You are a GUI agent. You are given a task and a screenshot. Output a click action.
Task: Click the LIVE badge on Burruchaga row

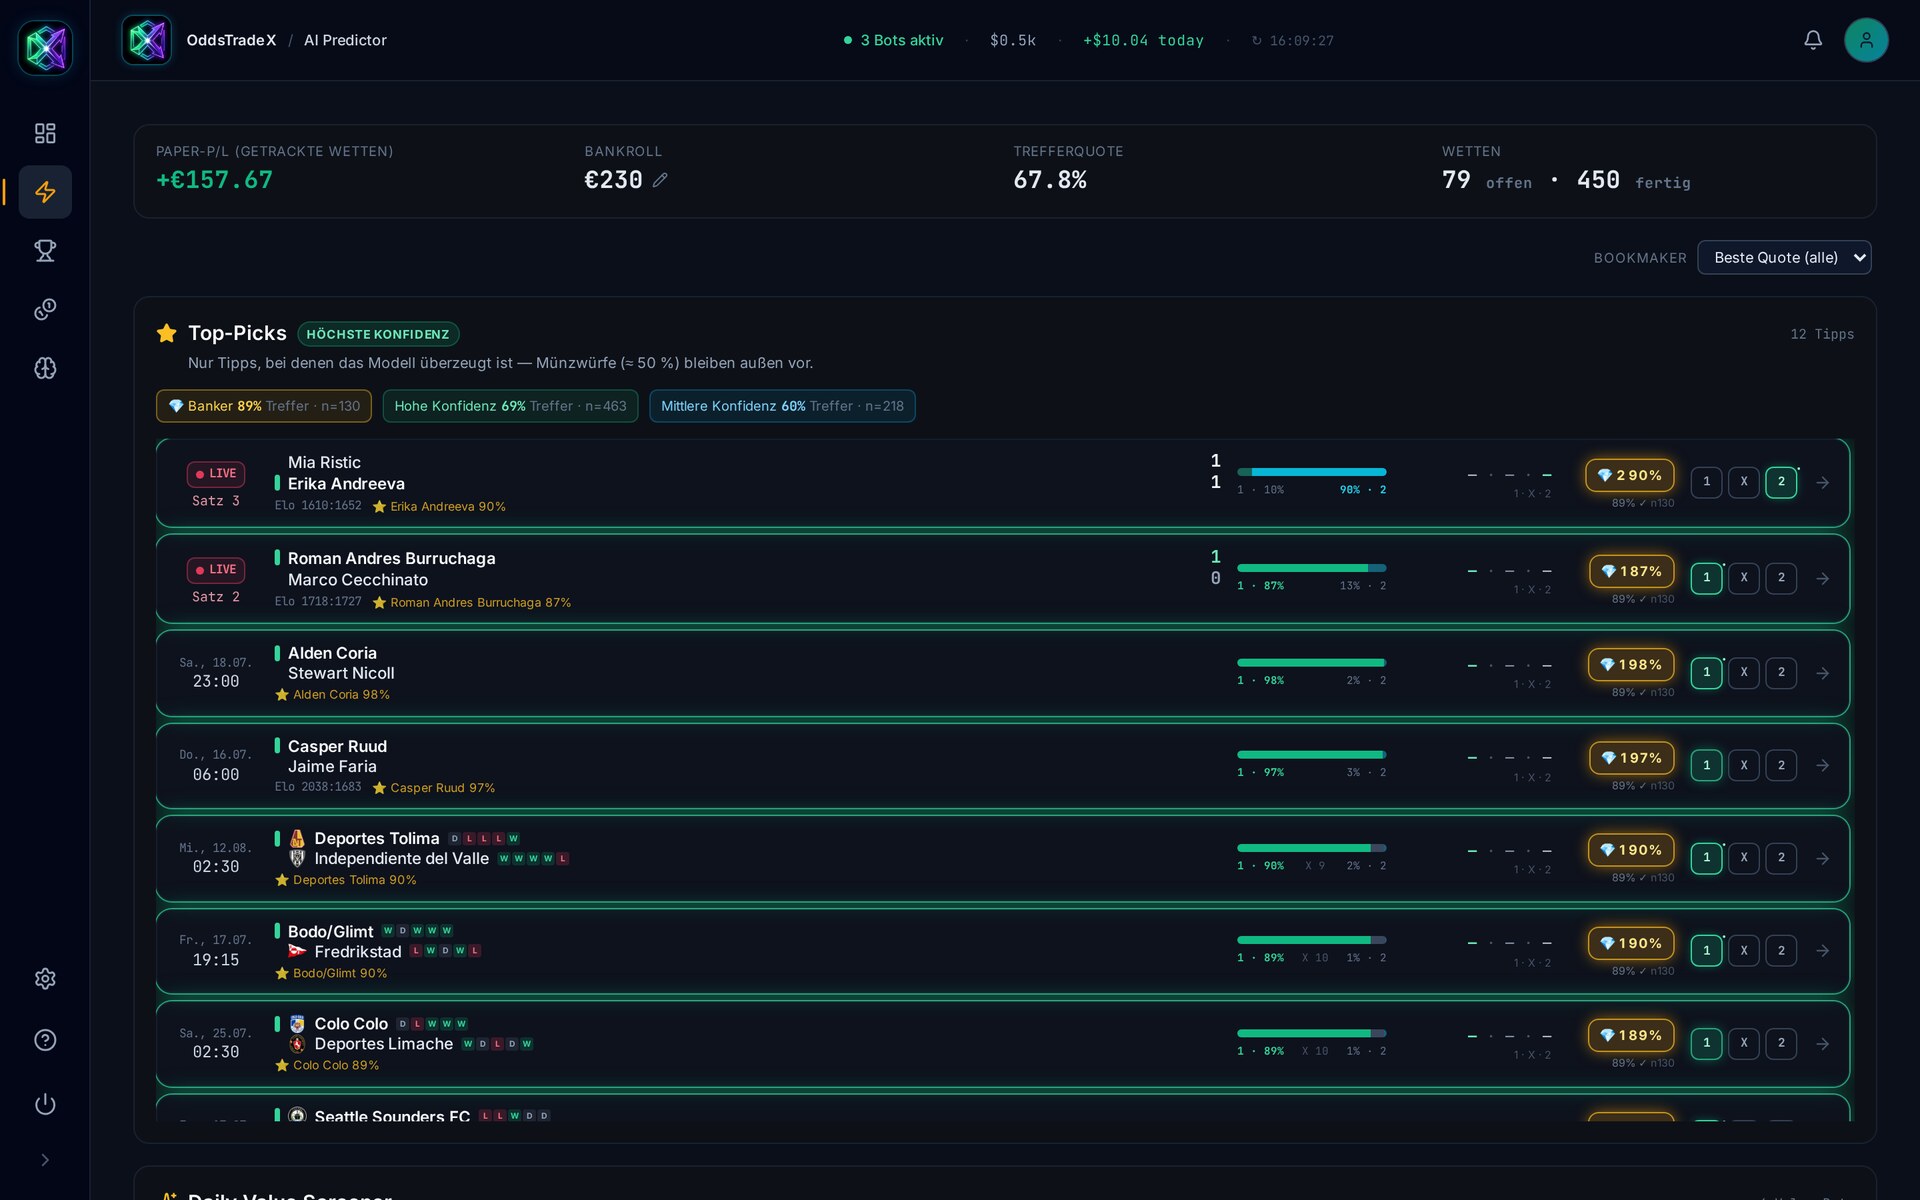[216, 570]
